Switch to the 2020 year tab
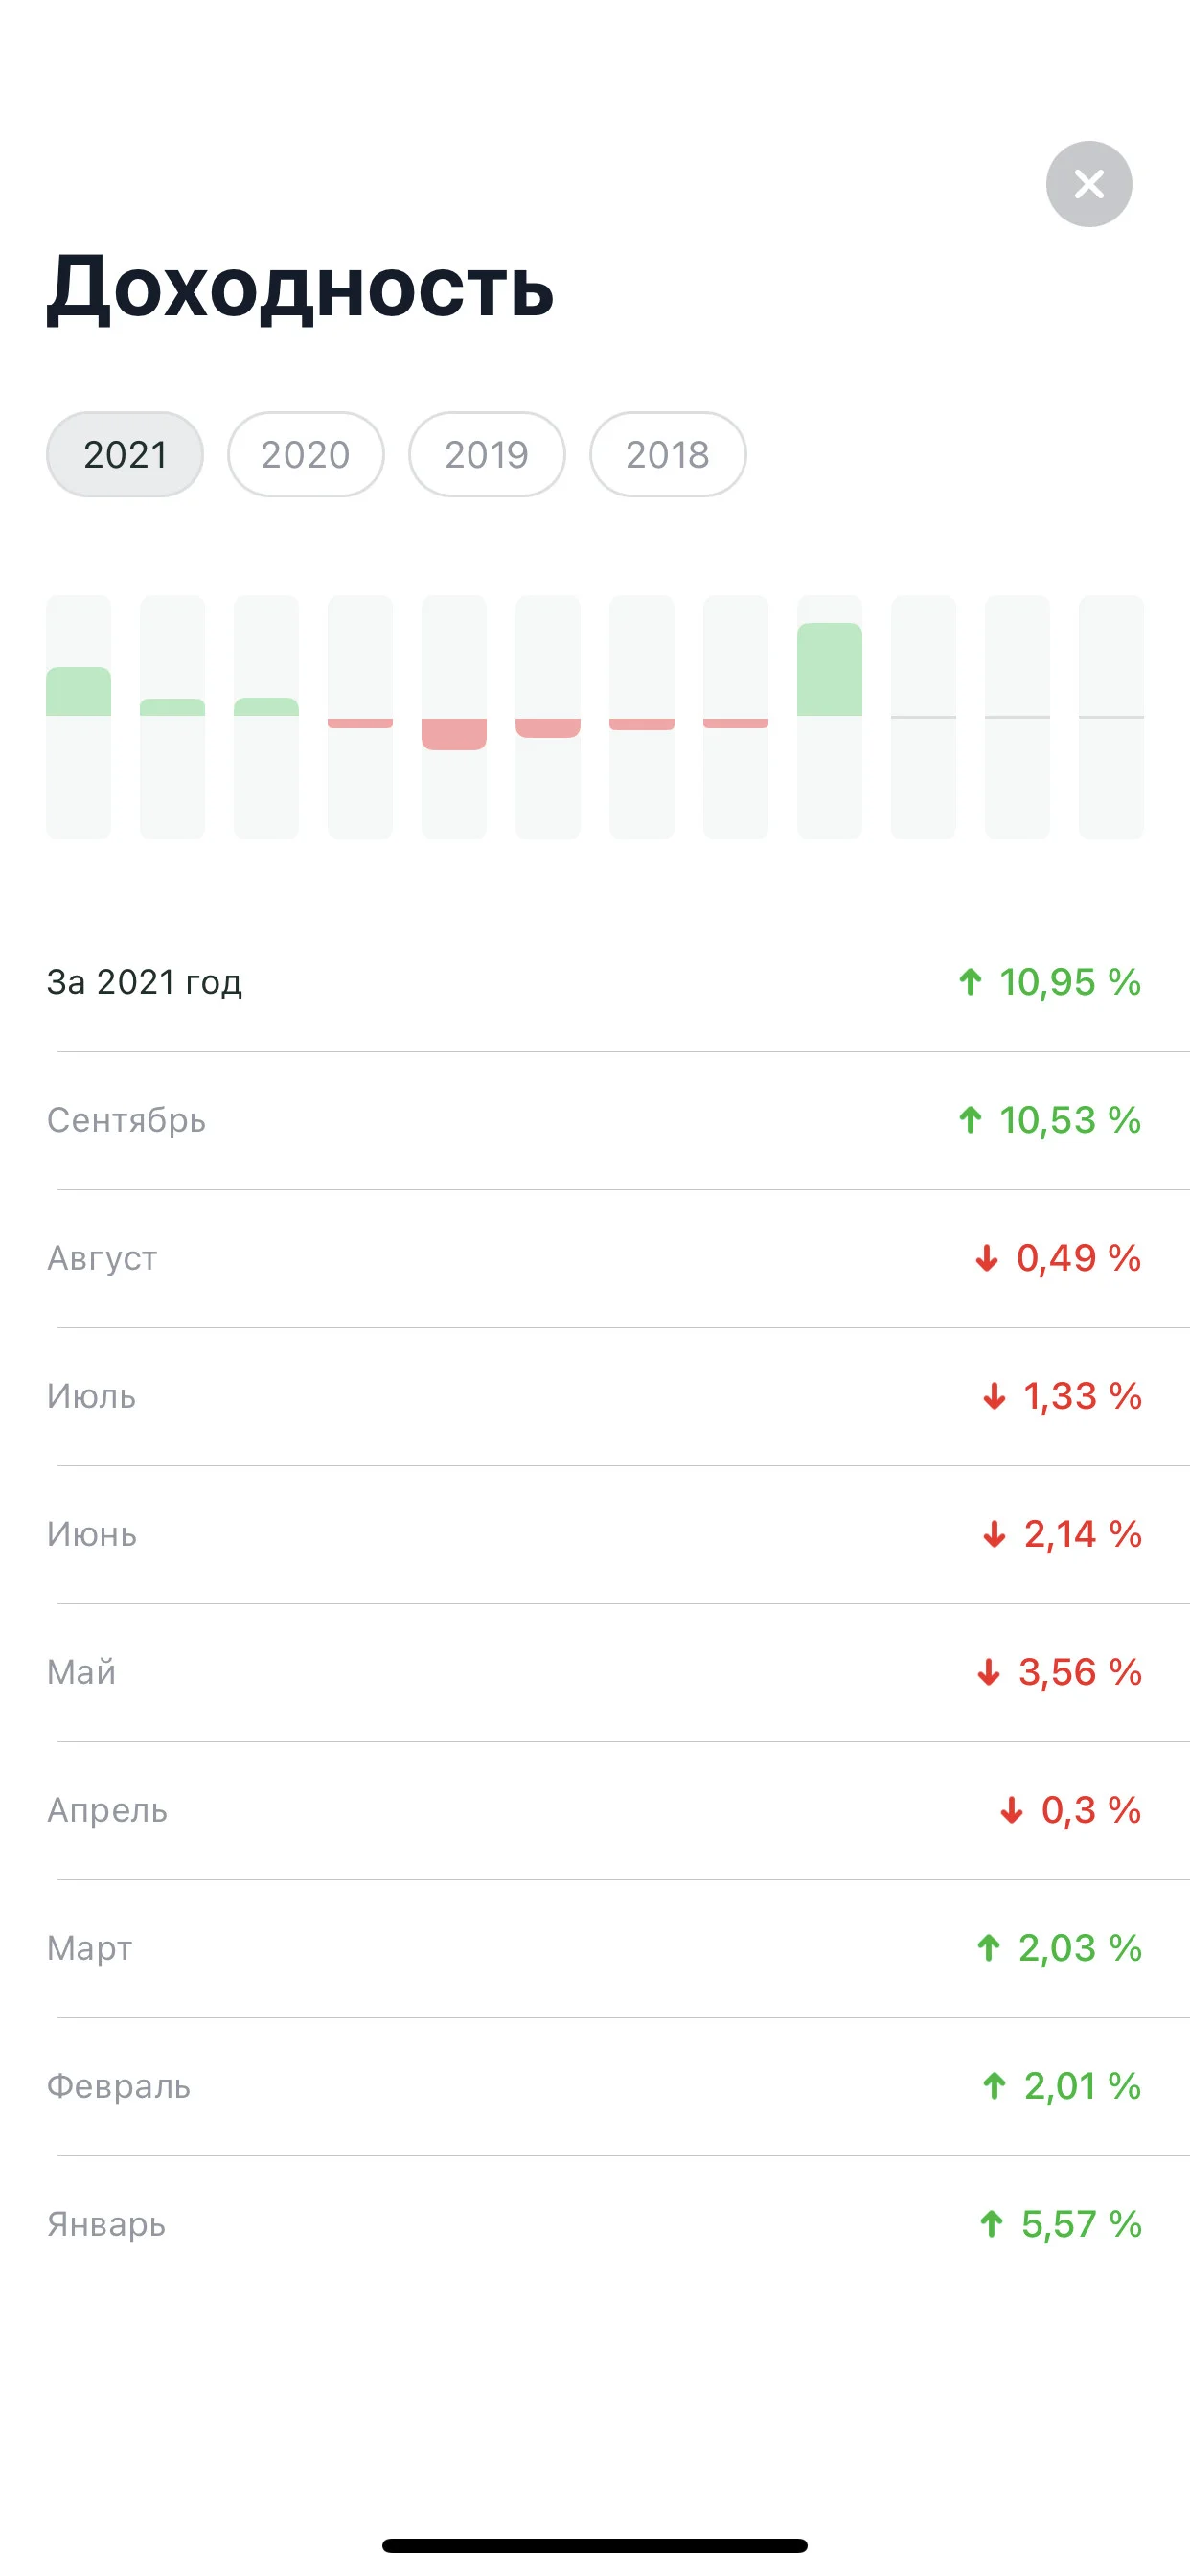1190x2576 pixels. click(x=306, y=454)
